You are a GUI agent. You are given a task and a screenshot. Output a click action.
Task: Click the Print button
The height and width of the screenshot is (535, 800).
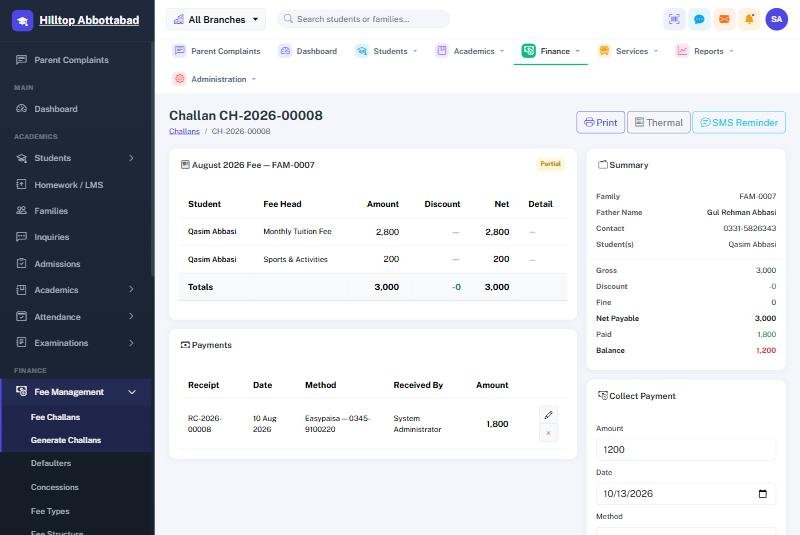pos(601,122)
